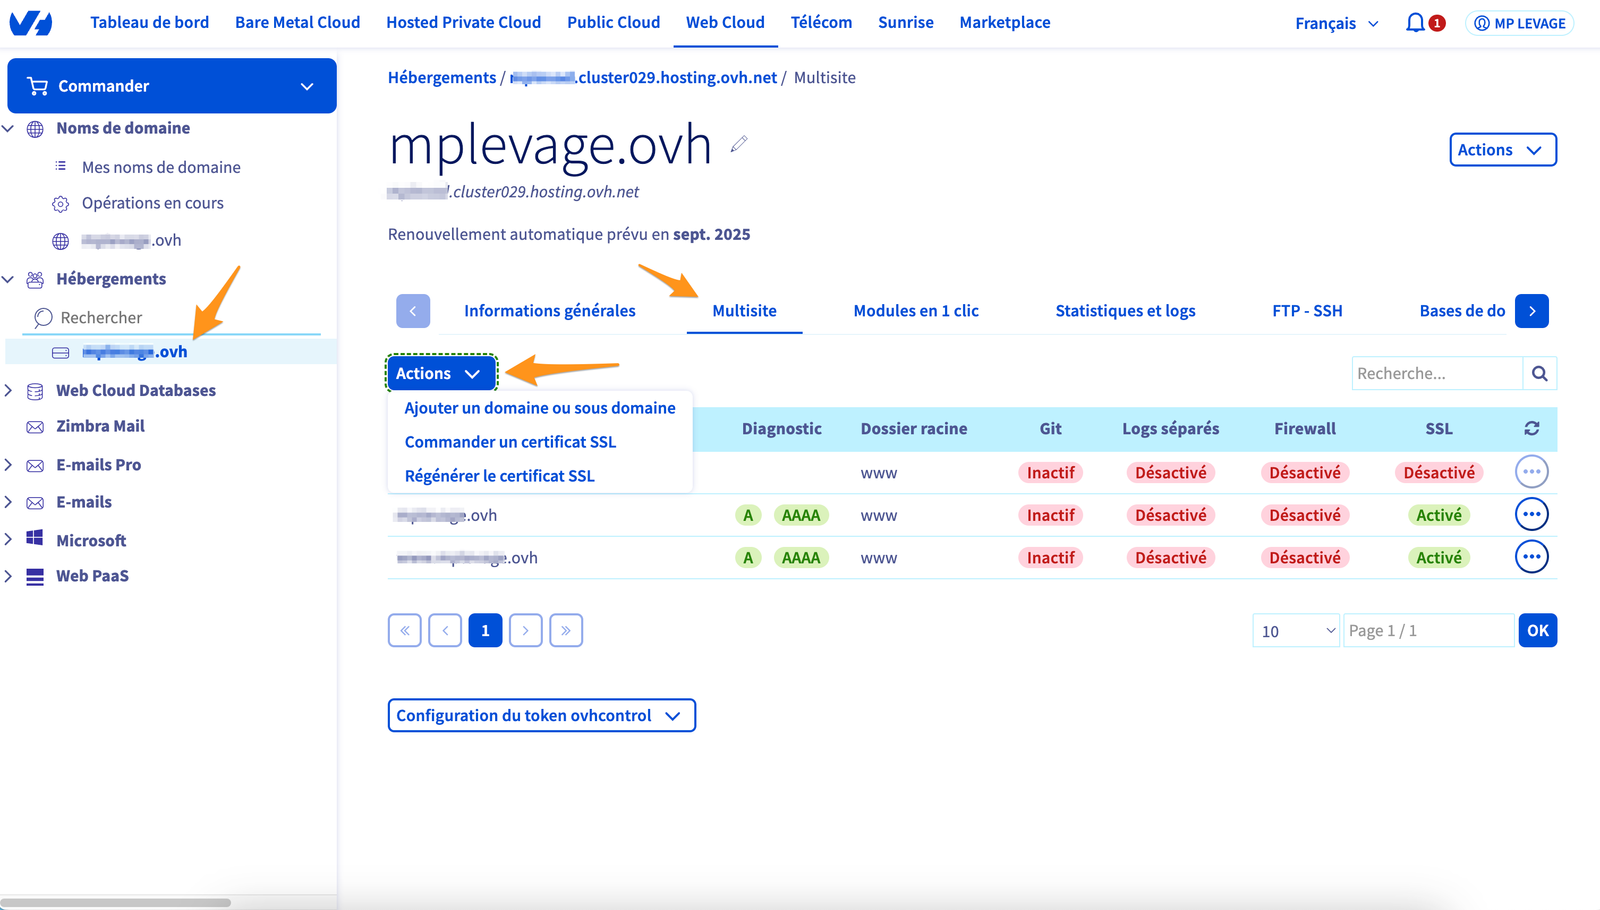Open the Bases de do tab
This screenshot has width=1600, height=910.
[x=1462, y=311]
